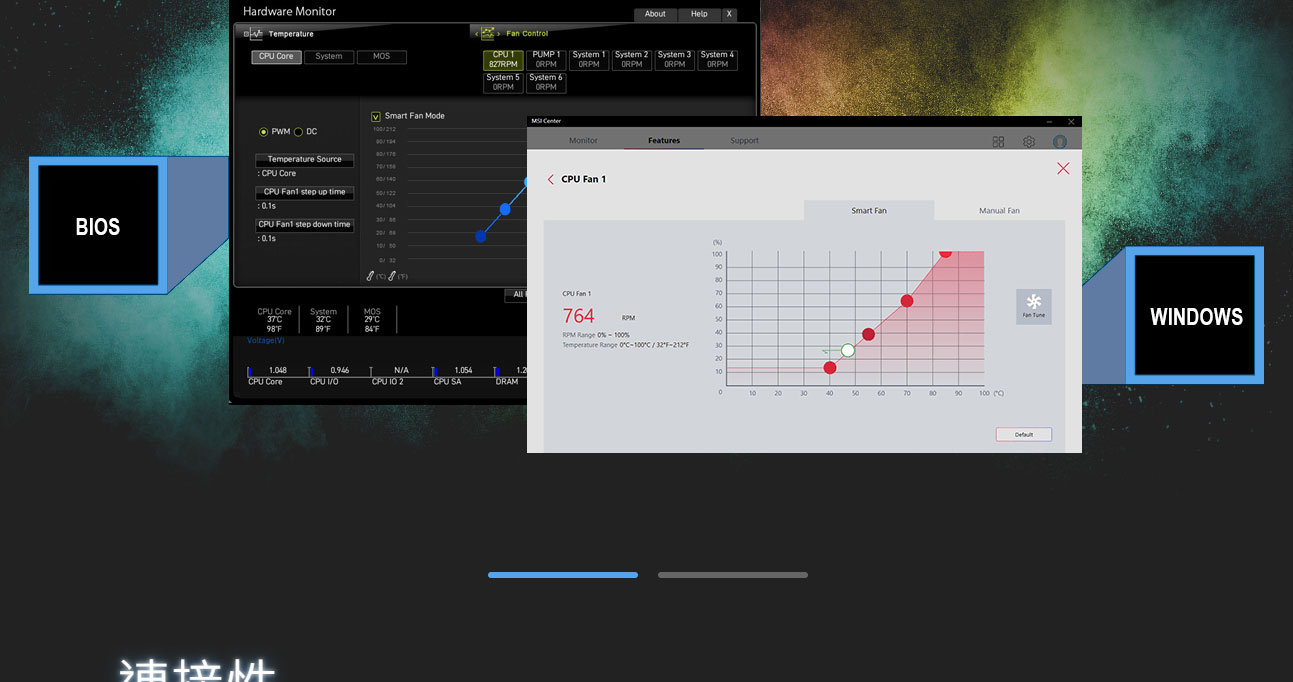Click the Celsius thermometer icon in Hardware Monitor
The image size is (1293, 682).
(x=371, y=276)
